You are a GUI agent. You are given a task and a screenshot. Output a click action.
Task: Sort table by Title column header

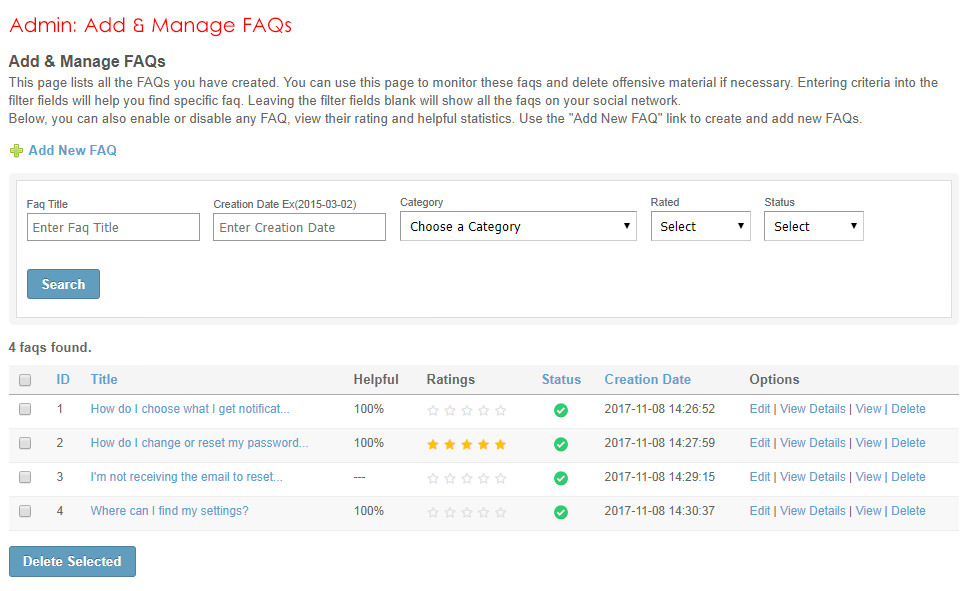(104, 379)
